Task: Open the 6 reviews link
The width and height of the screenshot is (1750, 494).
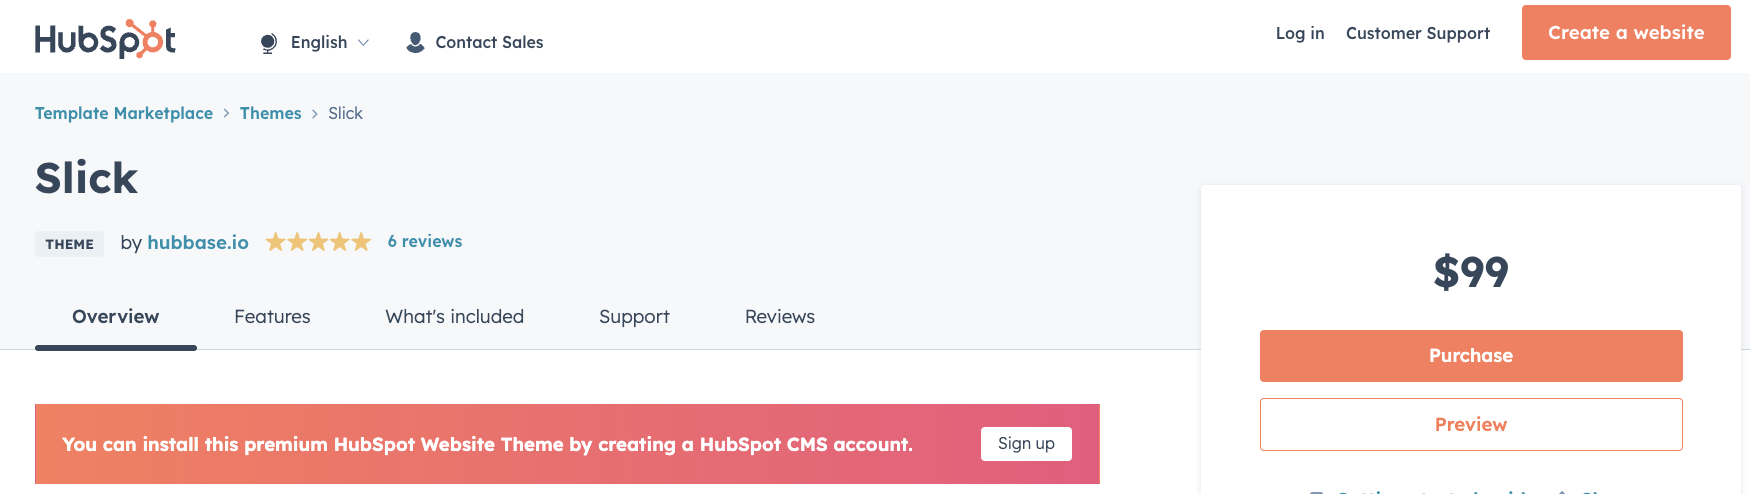Action: (x=425, y=241)
